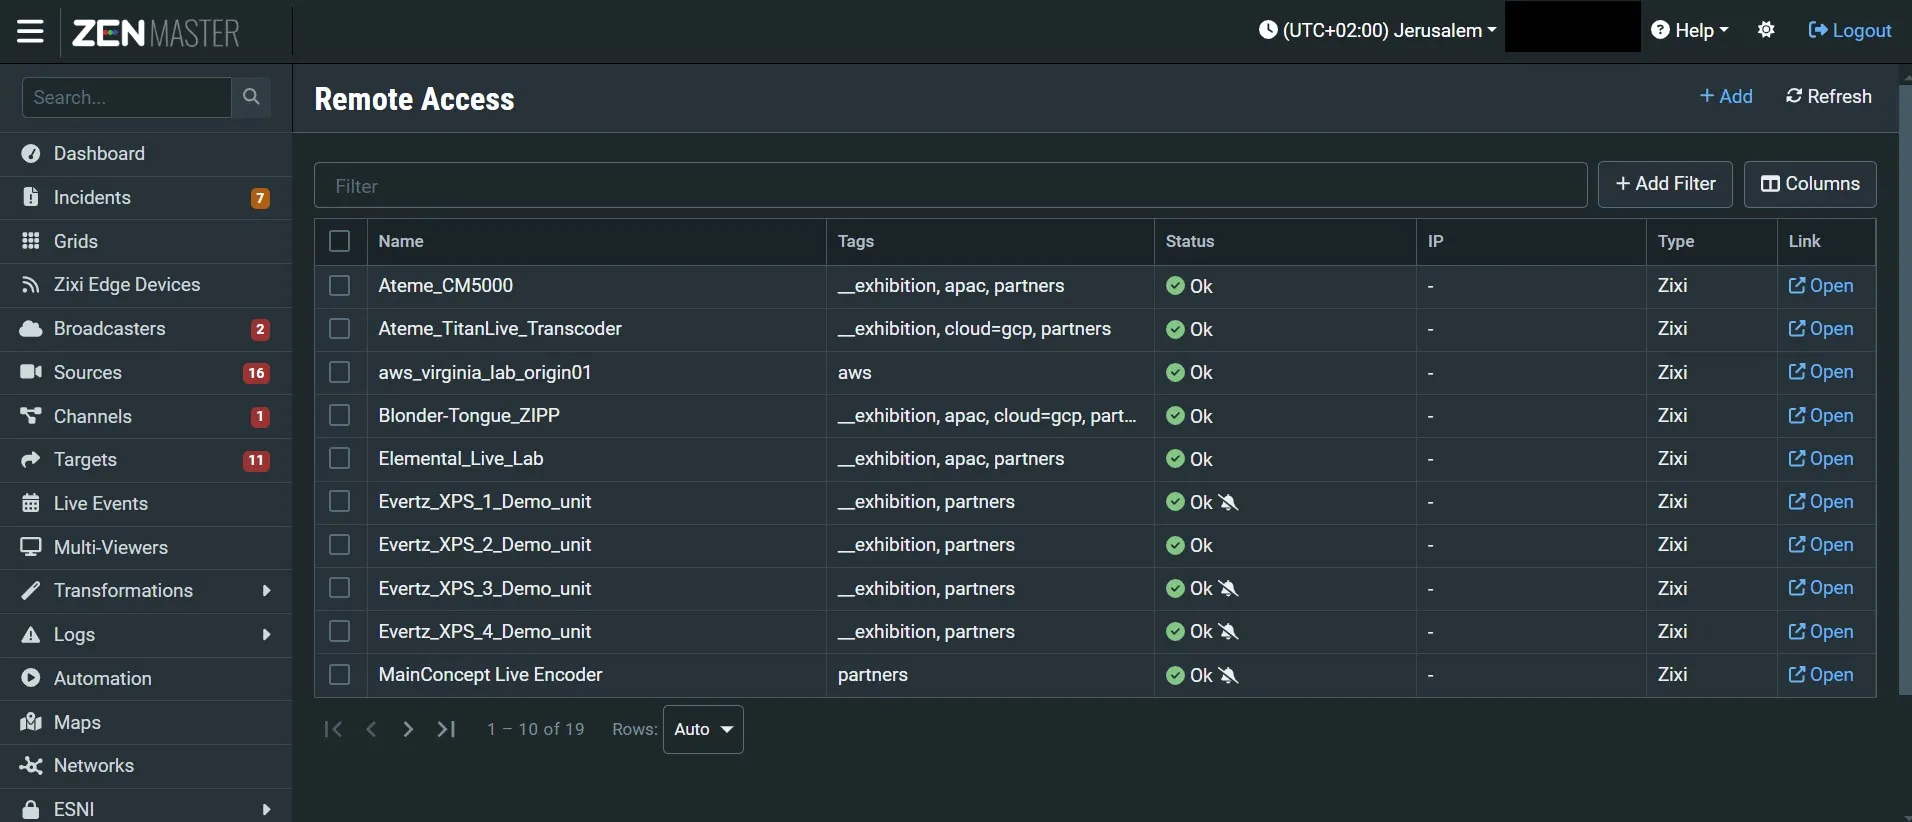1912x822 pixels.
Task: Open the Columns chooser
Action: point(1810,185)
